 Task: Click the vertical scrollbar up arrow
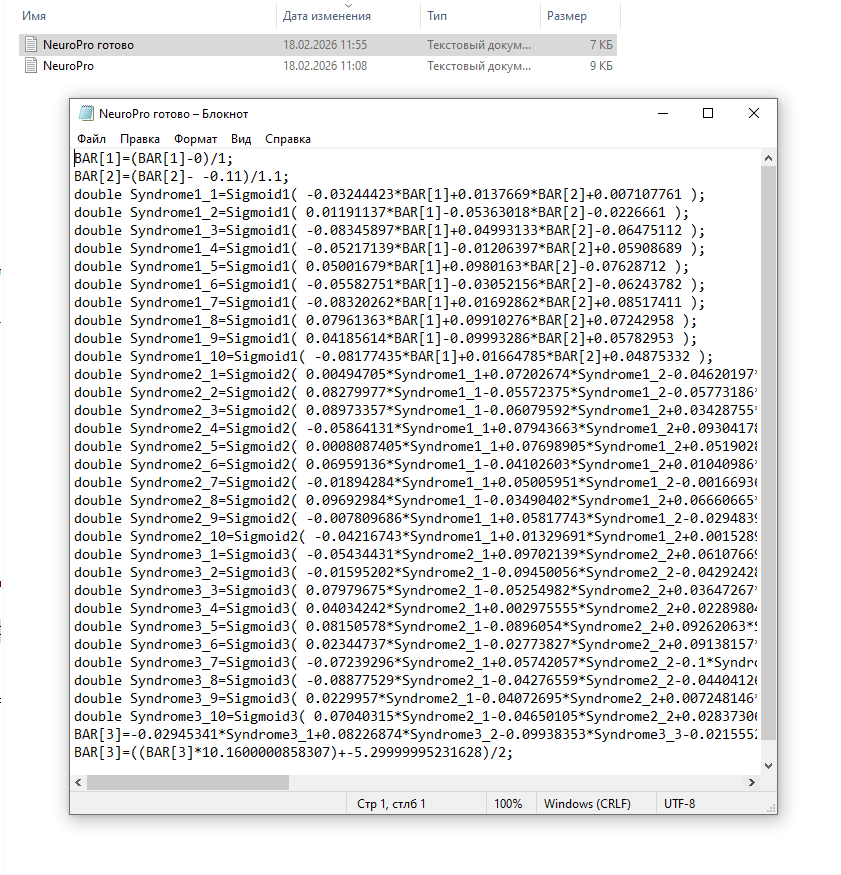[x=769, y=157]
